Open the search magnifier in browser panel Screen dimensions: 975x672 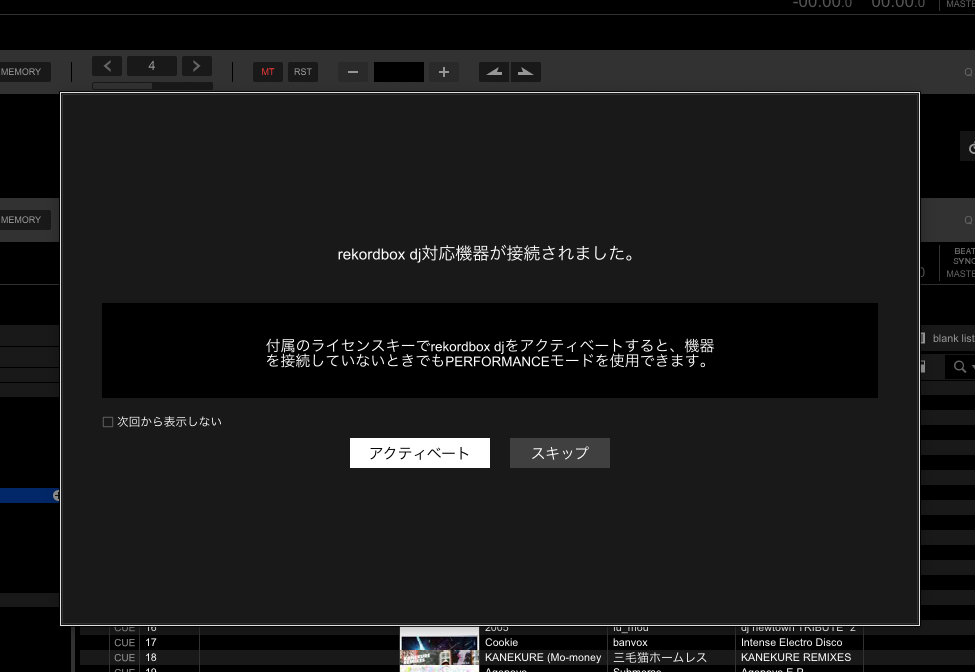[960, 367]
